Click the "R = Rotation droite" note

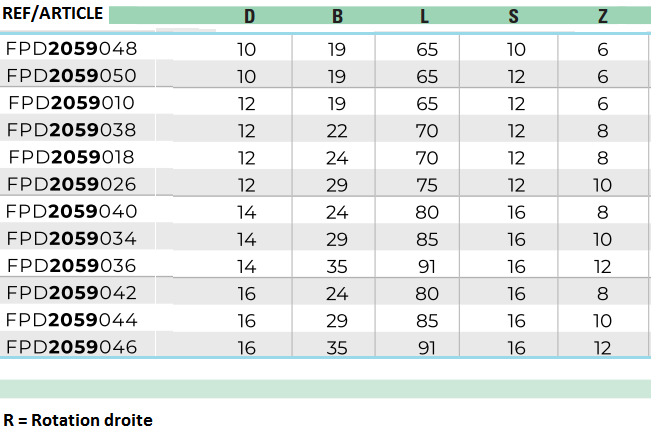click(78, 420)
